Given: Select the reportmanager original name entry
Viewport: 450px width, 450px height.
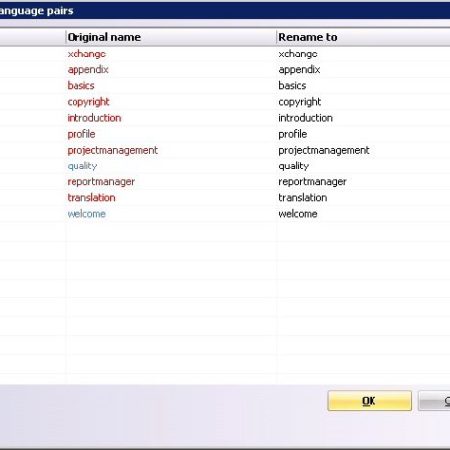Looking at the screenshot, I should click(101, 182).
